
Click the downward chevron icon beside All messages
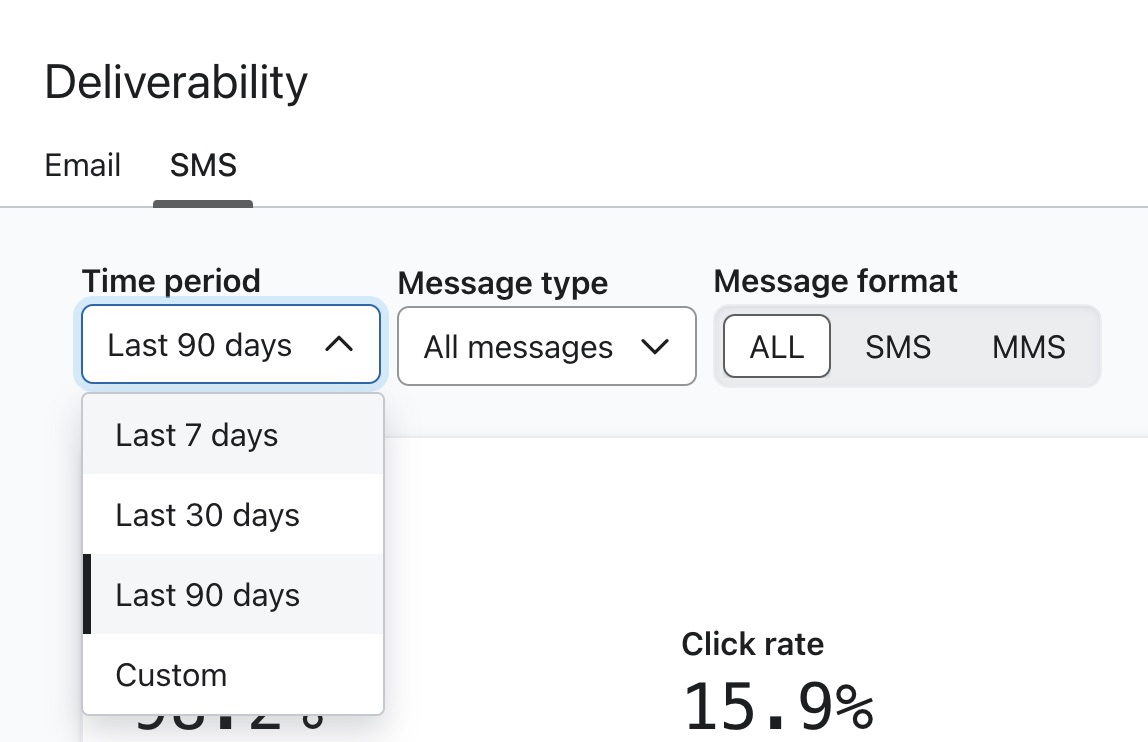pyautogui.click(x=655, y=346)
